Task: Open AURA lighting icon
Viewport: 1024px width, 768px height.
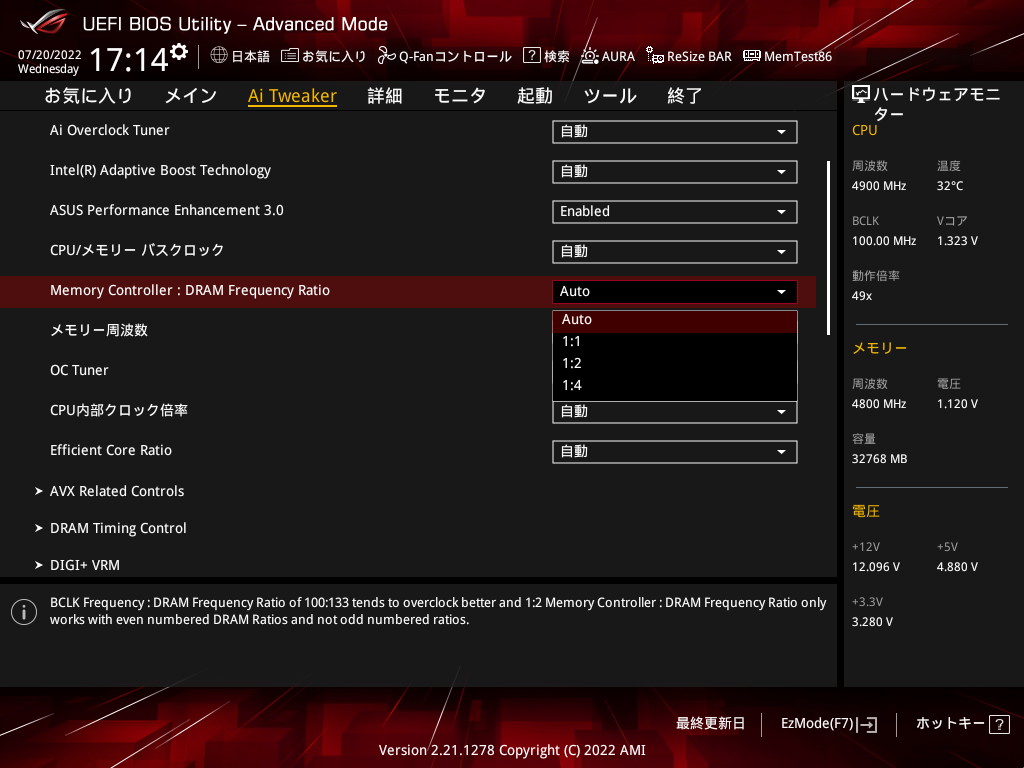Action: tap(590, 56)
